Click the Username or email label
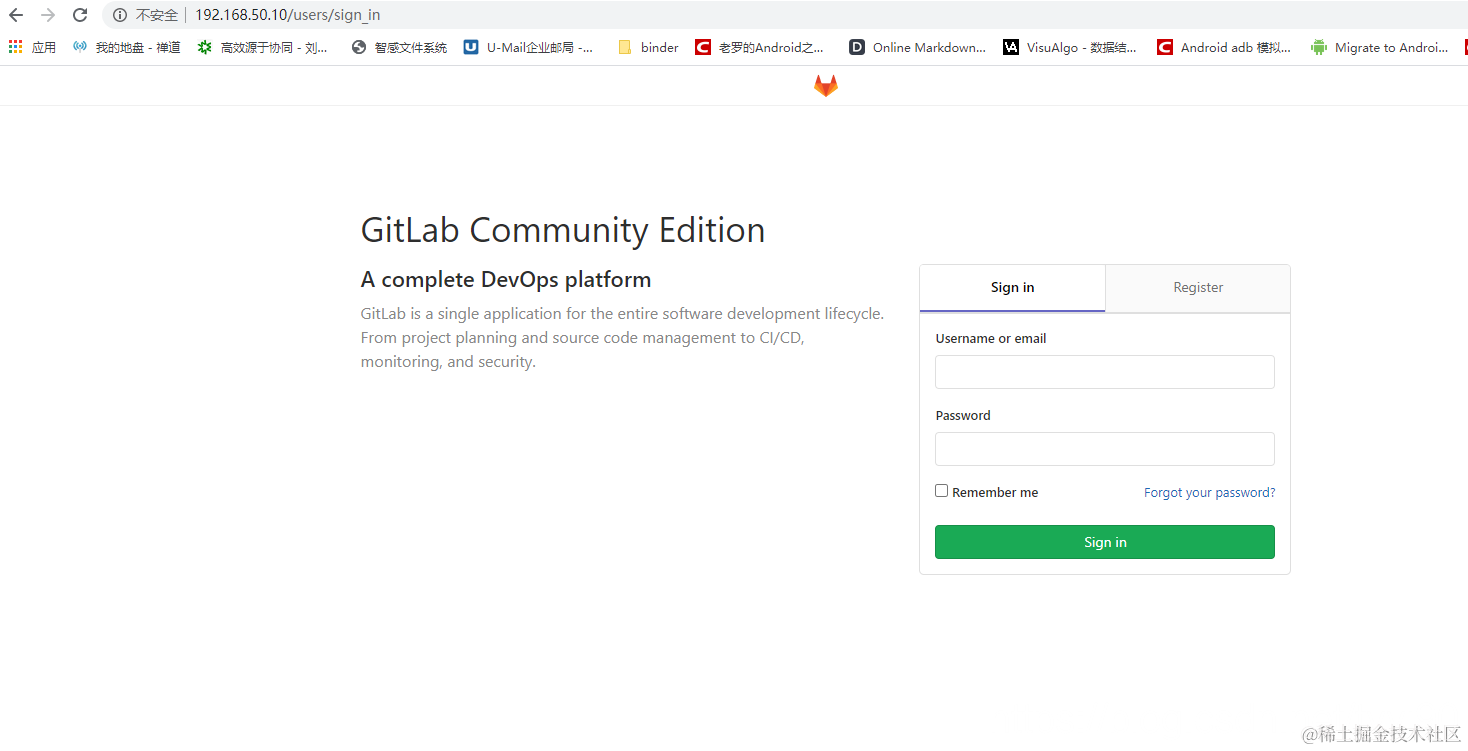Viewport: 1468px width, 751px height. pyautogui.click(x=991, y=339)
